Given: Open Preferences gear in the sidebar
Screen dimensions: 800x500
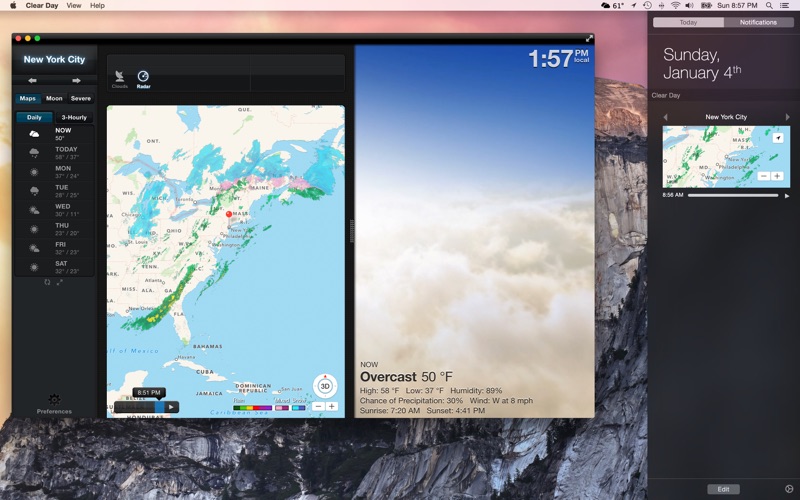Looking at the screenshot, I should [54, 403].
